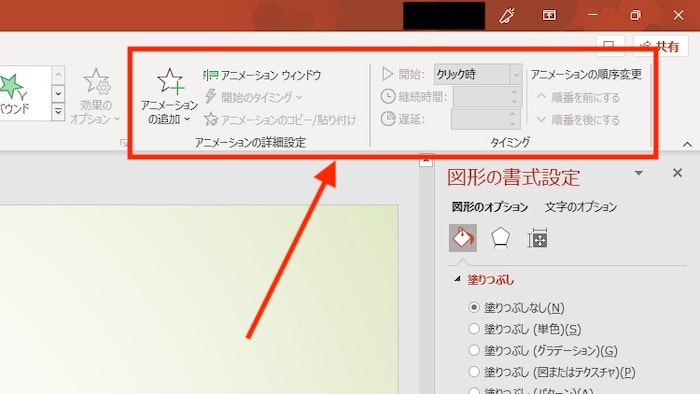
Task: Click 開始のタイミング trigger option
Action: tap(253, 97)
